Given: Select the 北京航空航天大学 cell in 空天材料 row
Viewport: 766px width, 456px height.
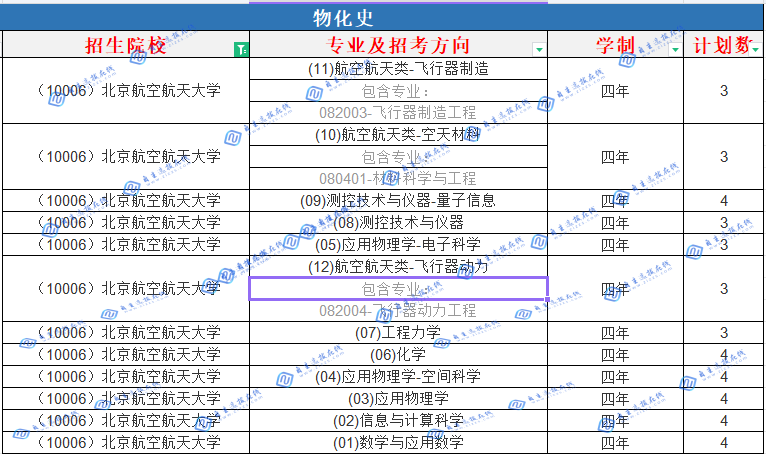Looking at the screenshot, I should pos(126,156).
